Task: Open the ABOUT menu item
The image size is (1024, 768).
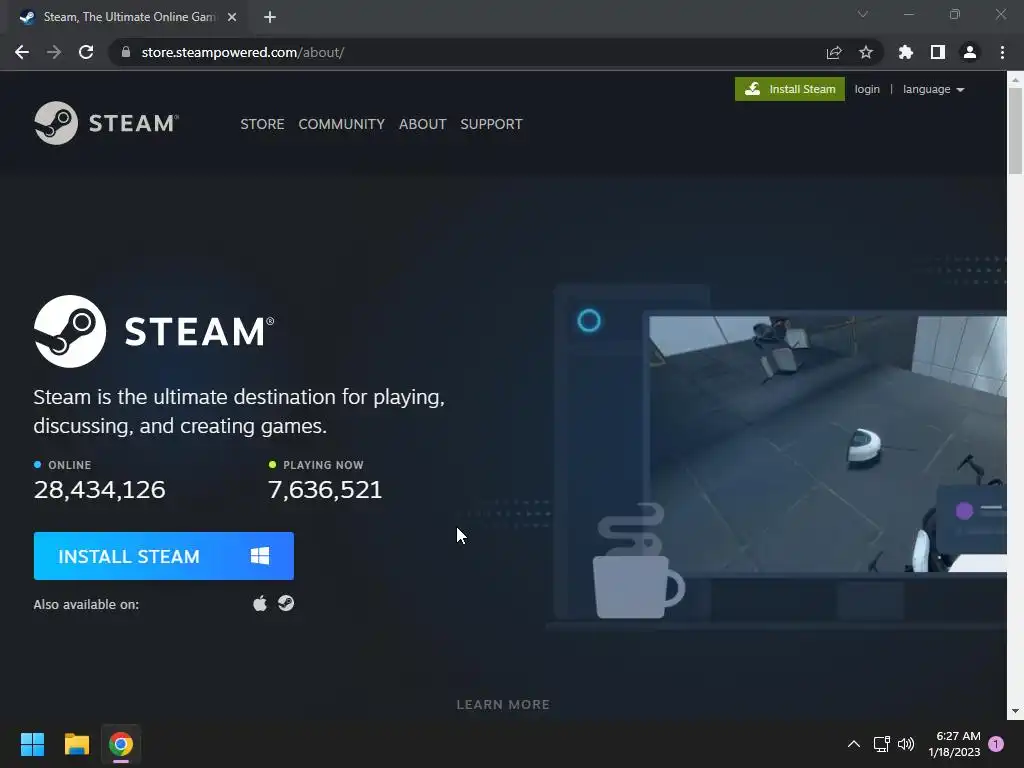Action: (x=423, y=123)
